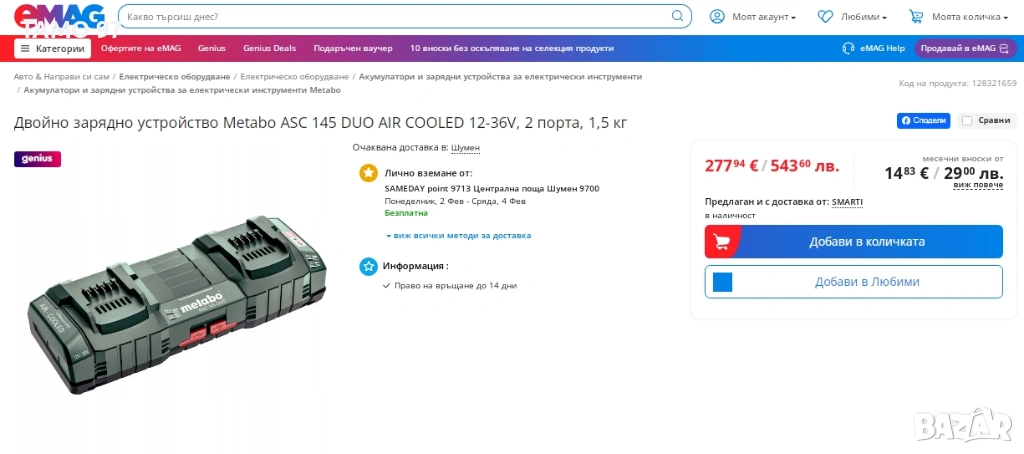Click the genius badge
Image resolution: width=1024 pixels, height=454 pixels.
tap(37, 159)
